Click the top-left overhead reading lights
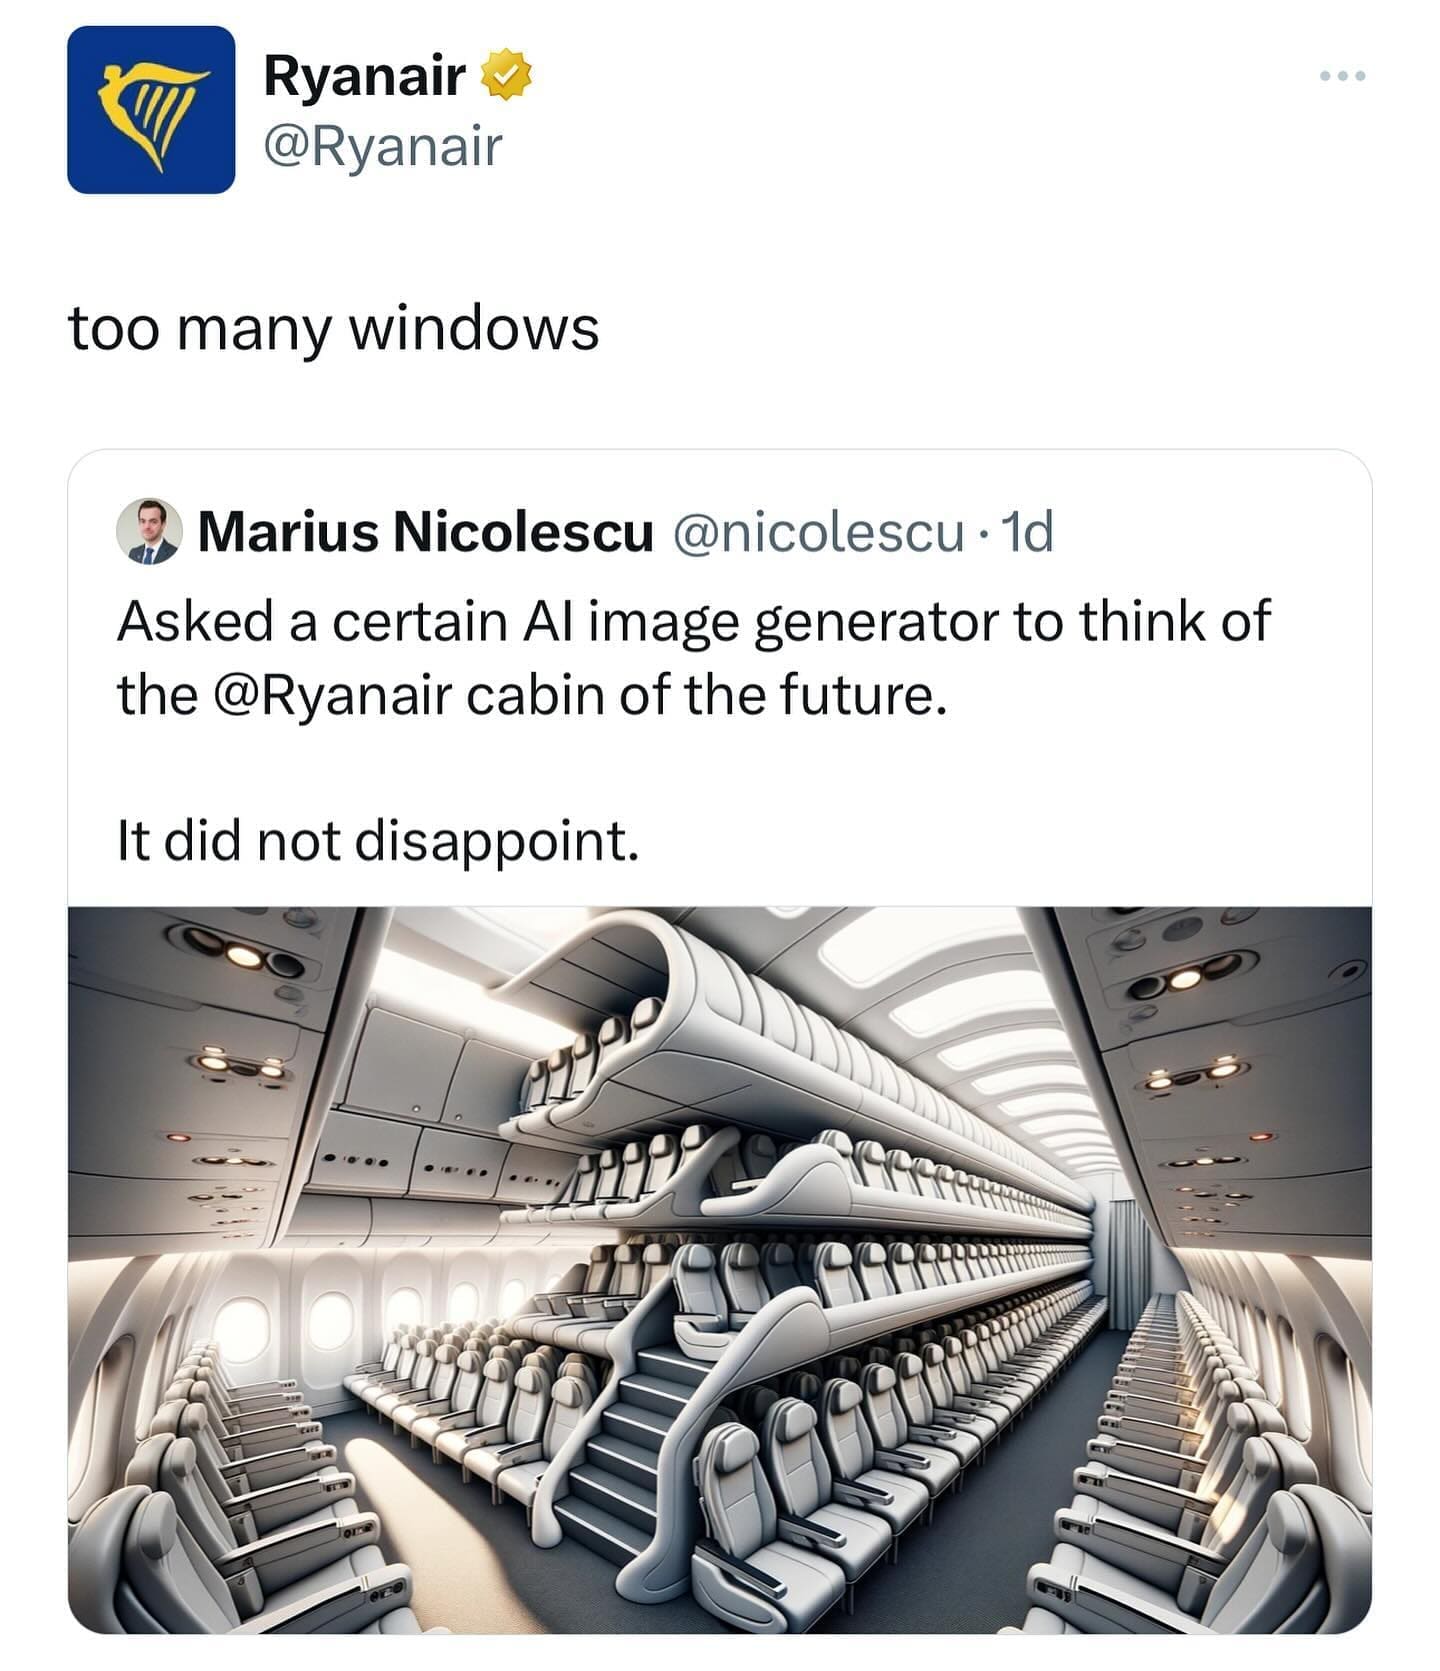This screenshot has height=1671, width=1440. 240,955
